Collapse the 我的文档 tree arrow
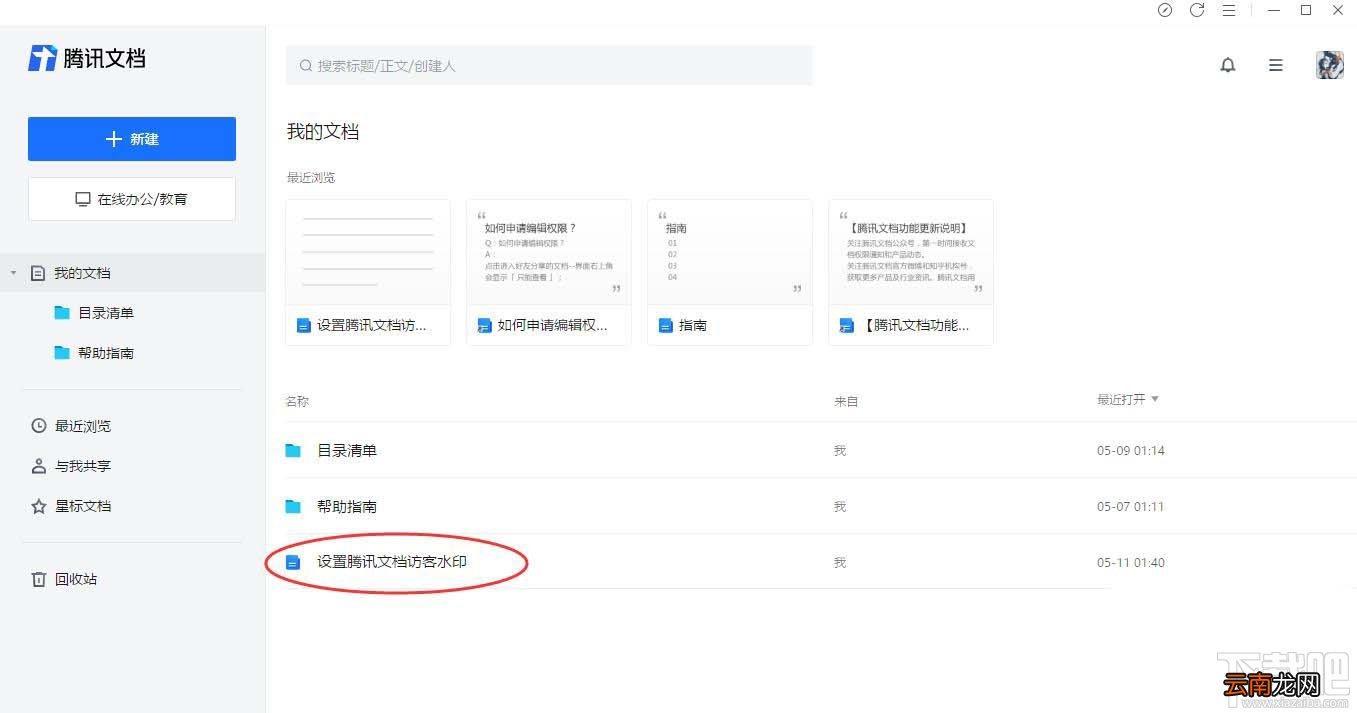The width and height of the screenshot is (1357, 713). coord(13,273)
